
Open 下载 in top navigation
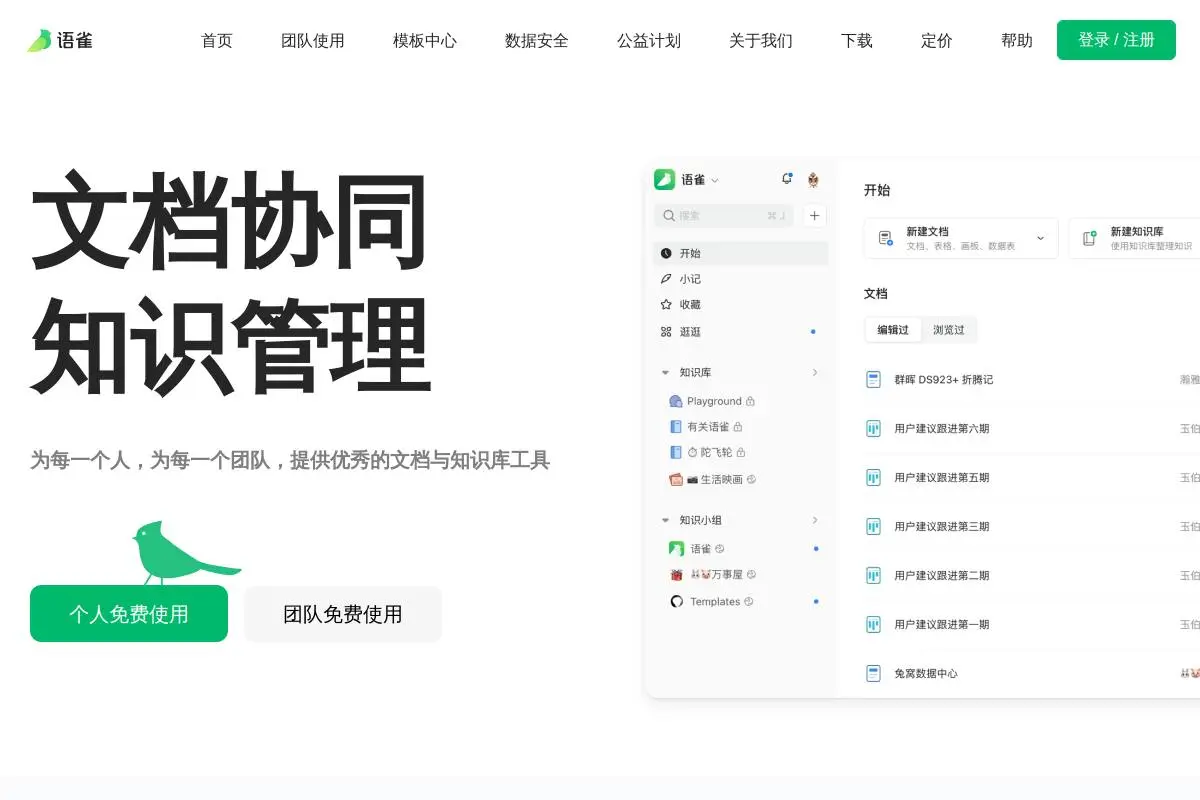tap(857, 41)
